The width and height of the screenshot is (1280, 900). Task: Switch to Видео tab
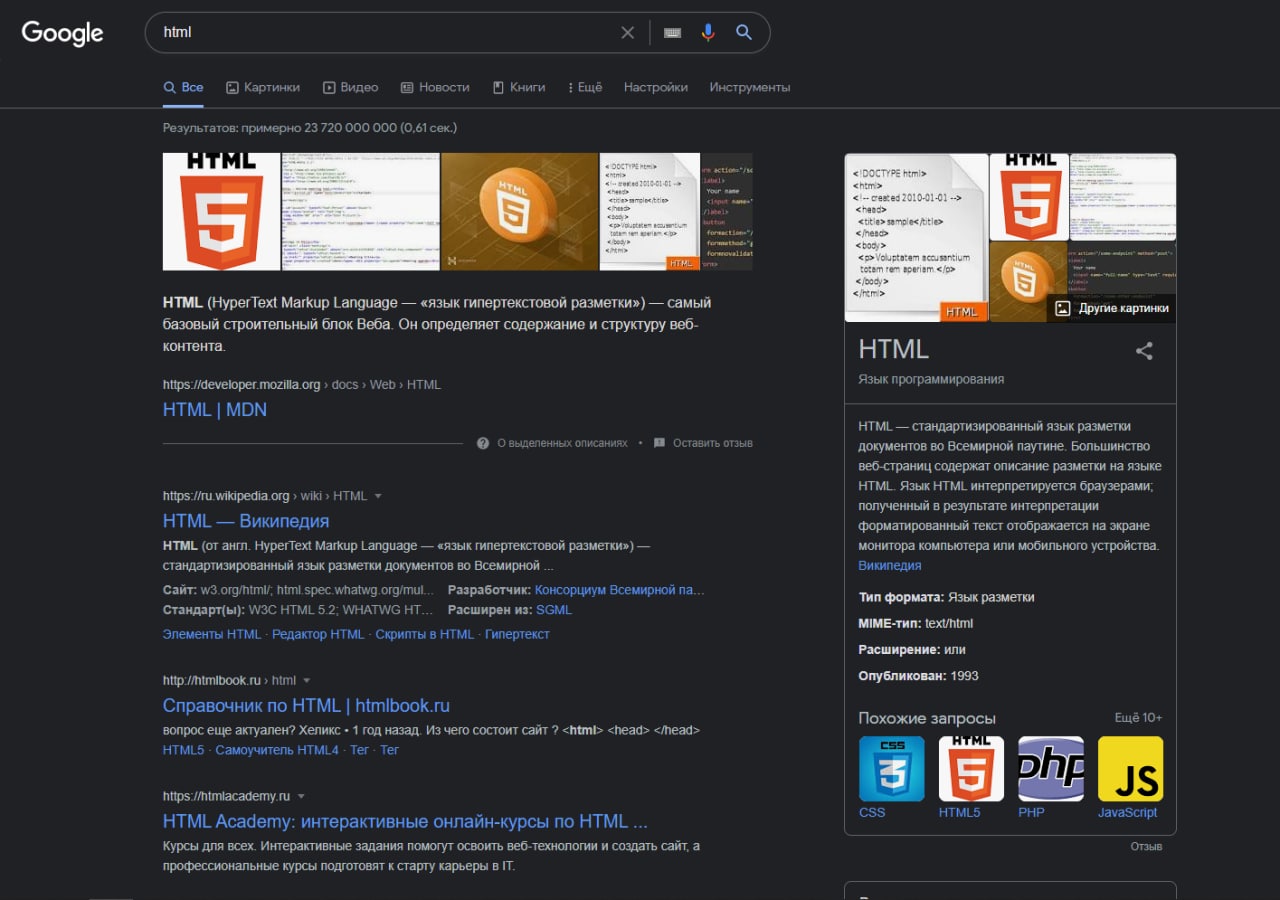350,87
